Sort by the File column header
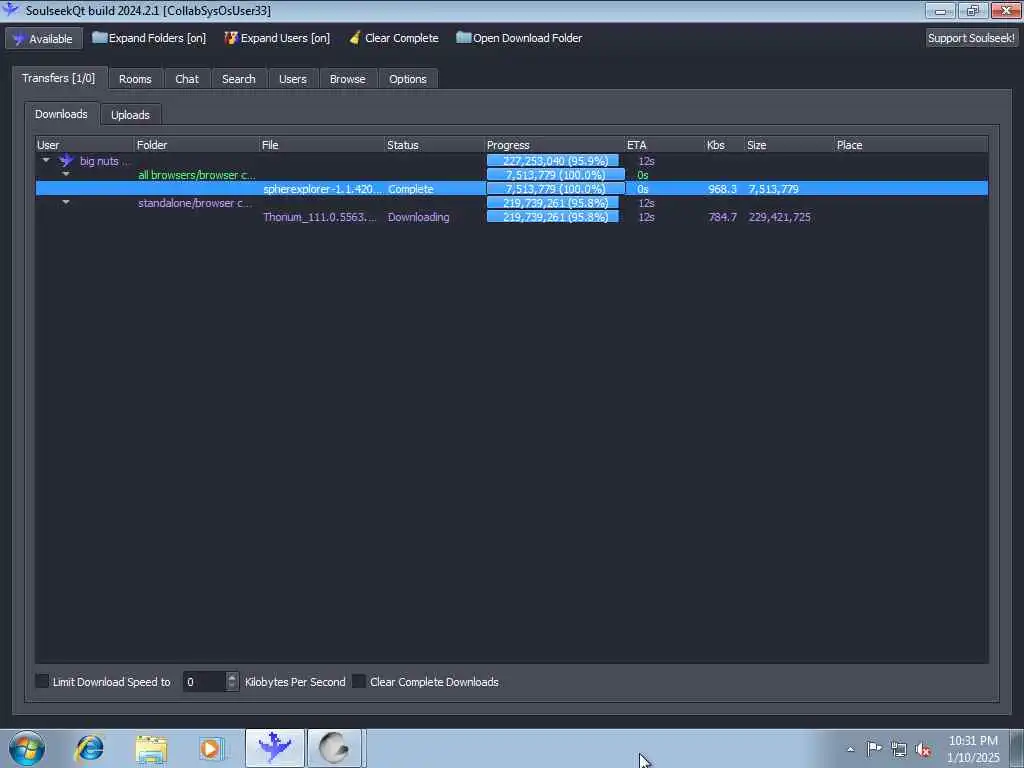 click(322, 145)
